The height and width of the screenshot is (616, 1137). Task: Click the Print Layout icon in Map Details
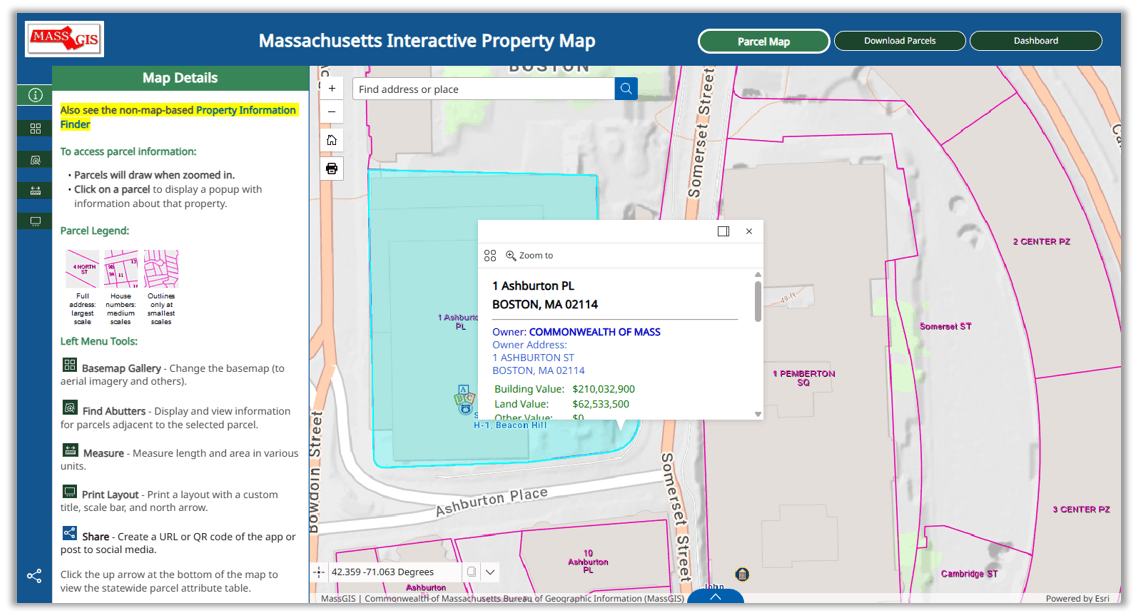click(x=70, y=491)
